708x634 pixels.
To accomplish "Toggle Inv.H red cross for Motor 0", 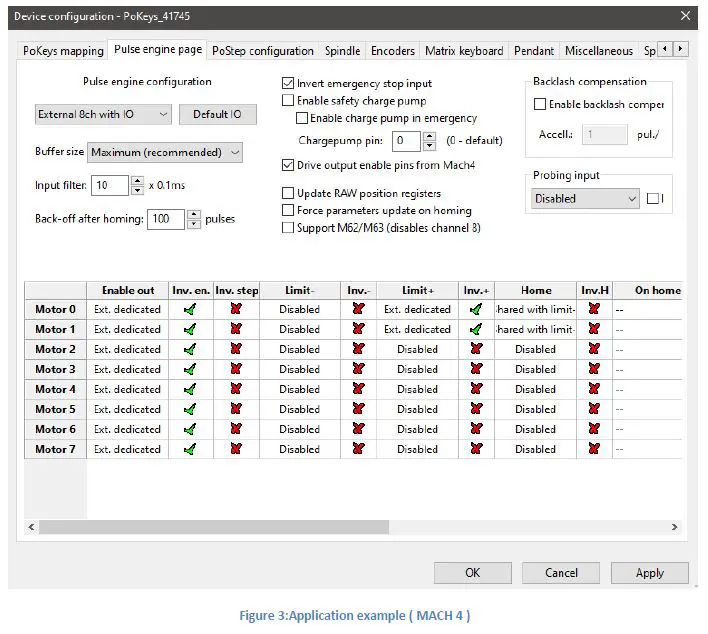I will pyautogui.click(x=594, y=309).
